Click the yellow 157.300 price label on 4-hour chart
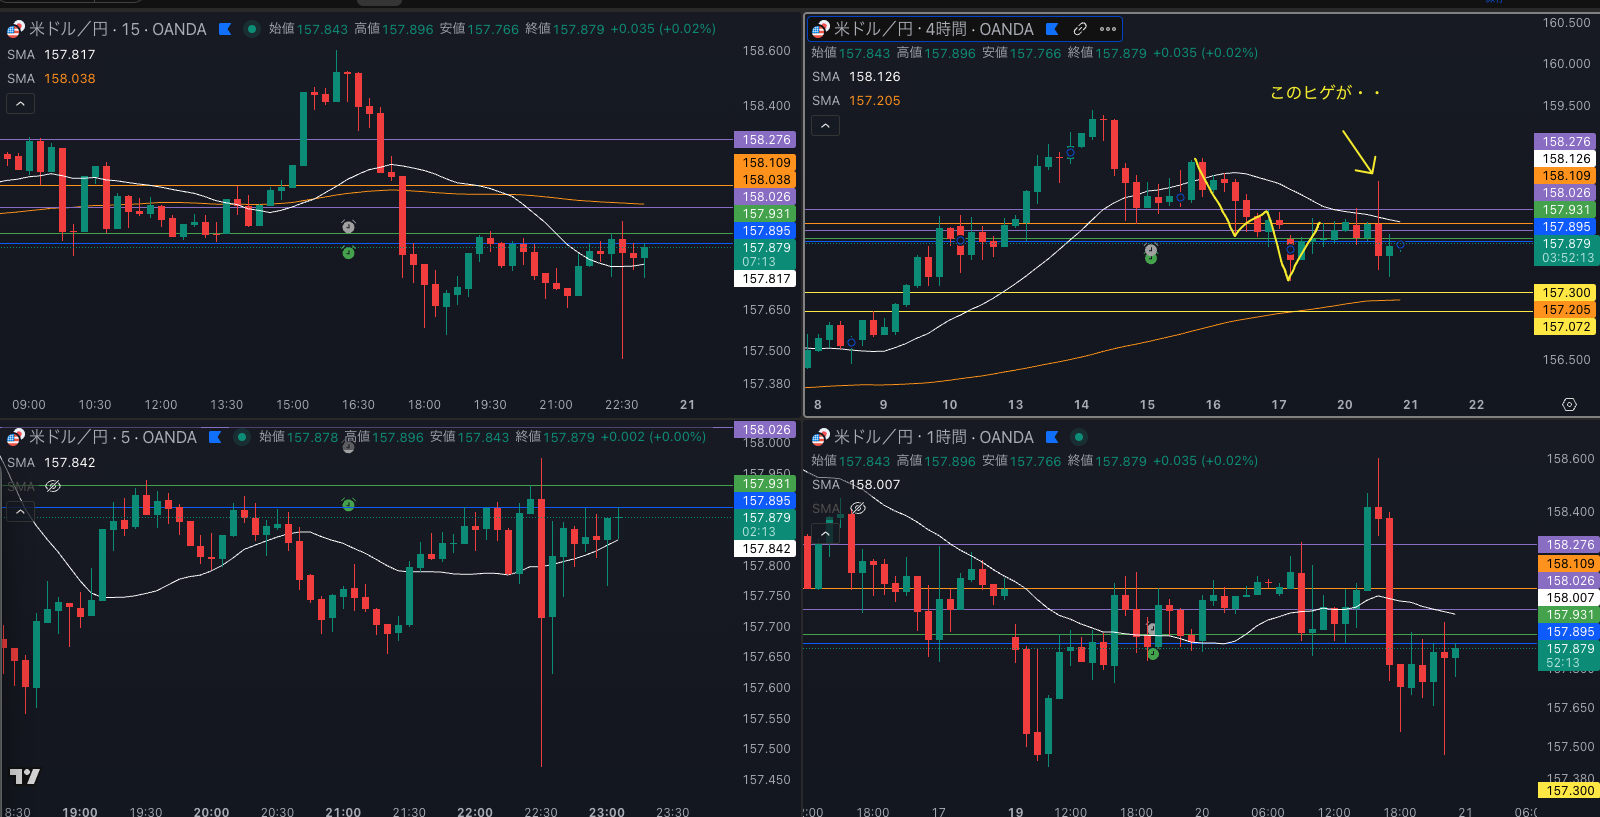The image size is (1600, 817). [1565, 293]
